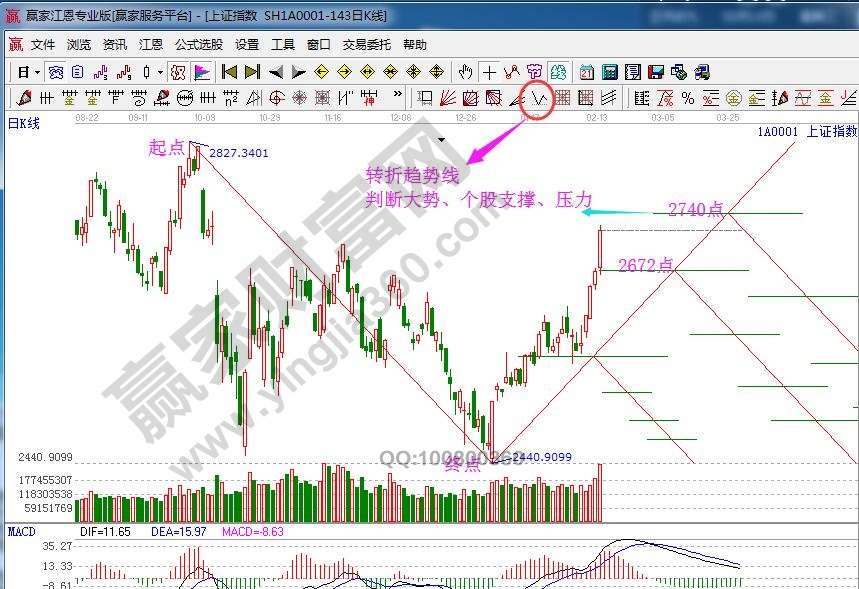Toggle the highlighted chart overlay button beside period selector
Image resolution: width=859 pixels, height=589 pixels.
[57, 72]
